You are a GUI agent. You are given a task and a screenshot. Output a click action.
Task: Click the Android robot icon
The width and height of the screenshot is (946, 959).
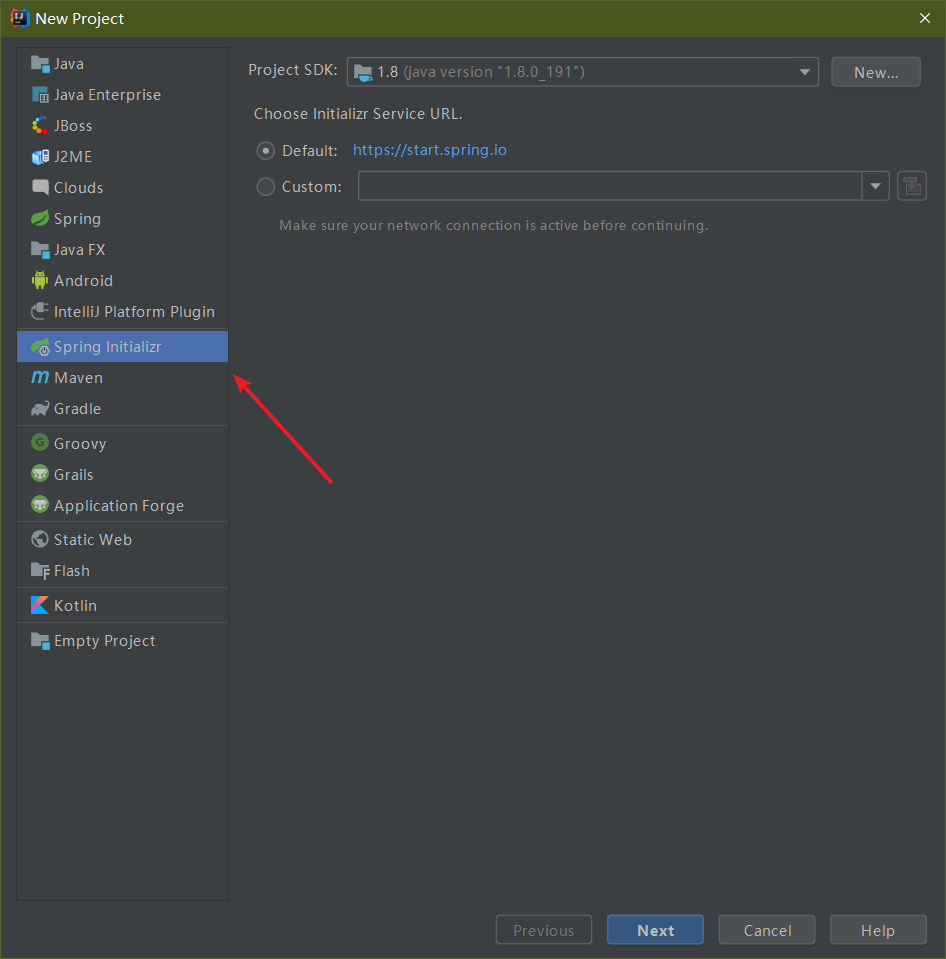tap(40, 280)
